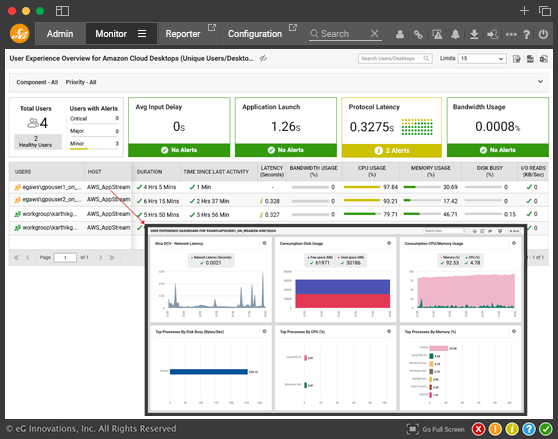The width and height of the screenshot is (558, 439).
Task: Clear the top search with the X
Action: tap(374, 33)
